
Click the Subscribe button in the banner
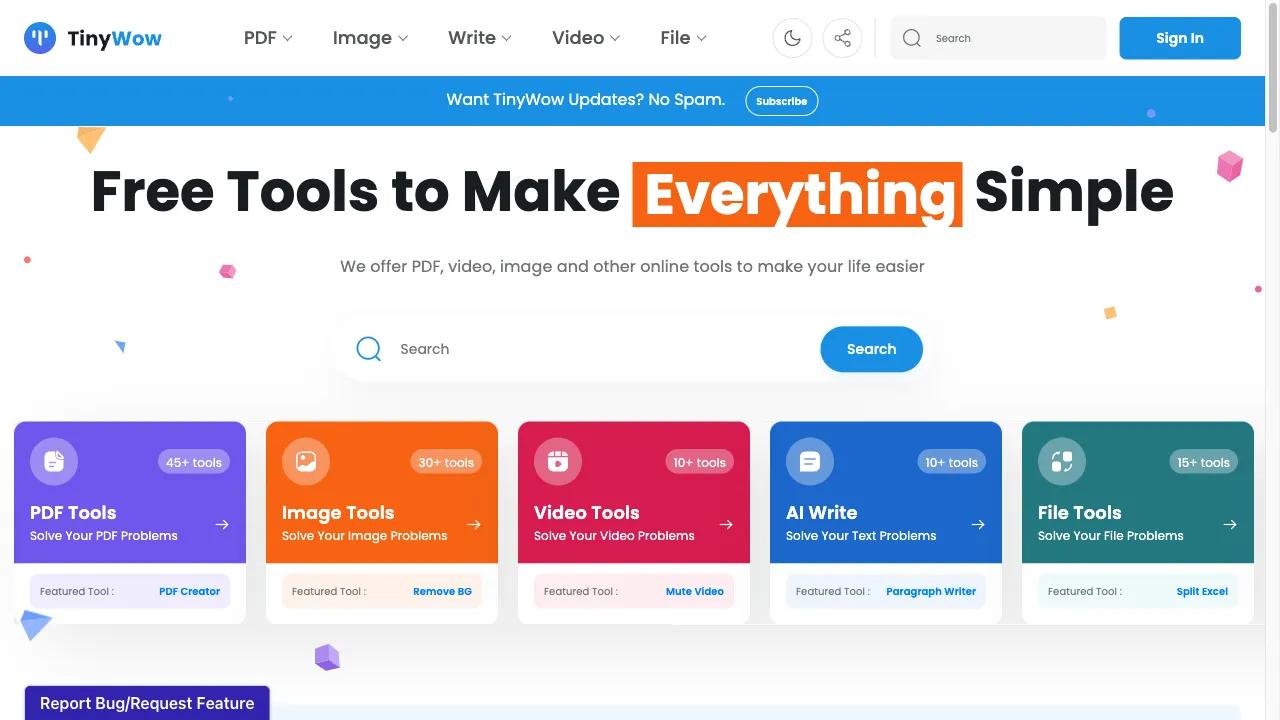point(782,101)
